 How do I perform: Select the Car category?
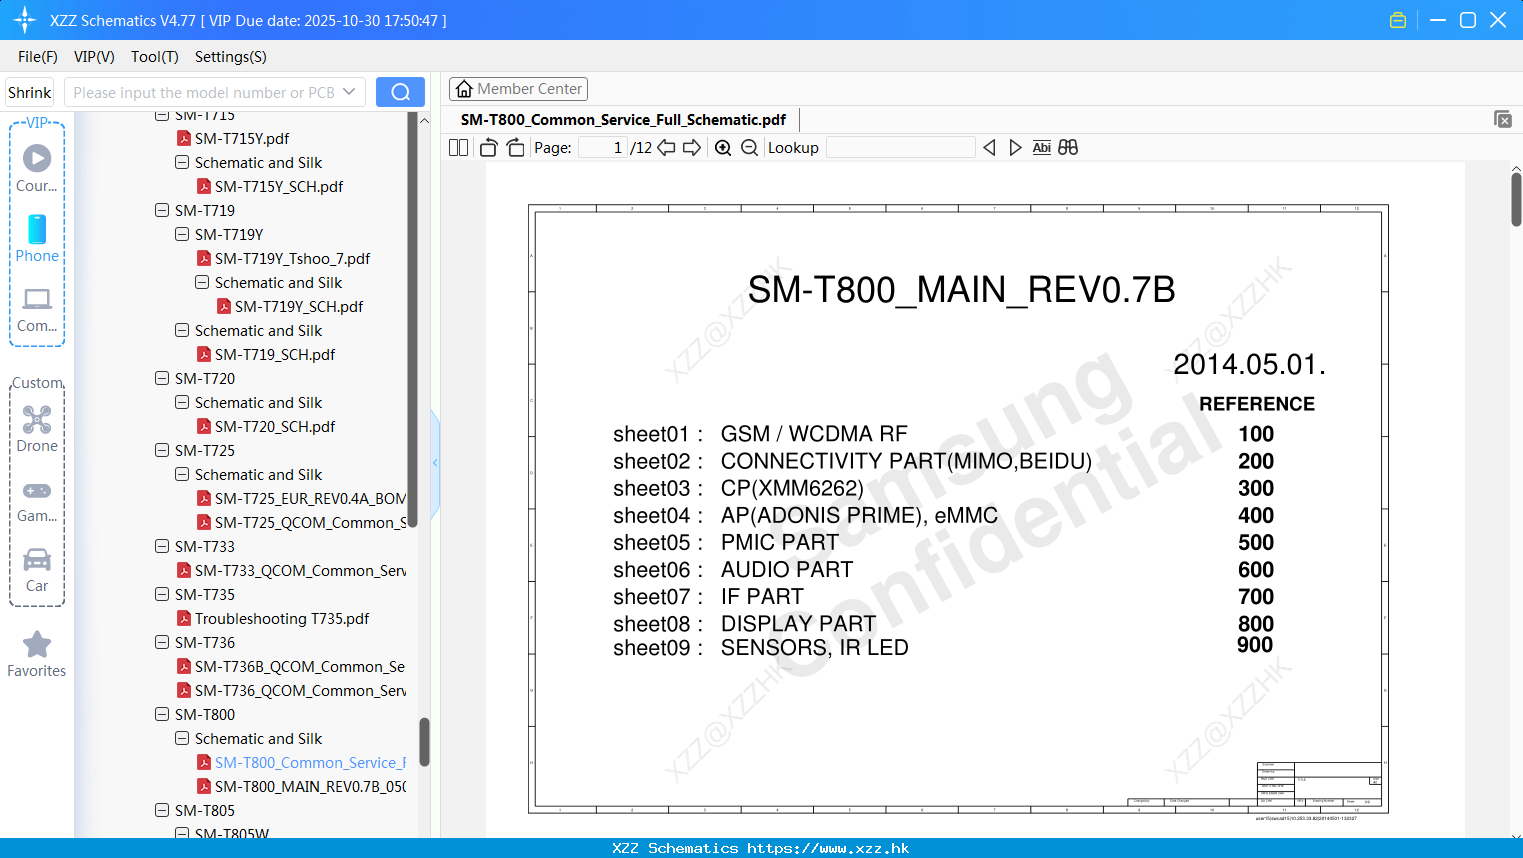pos(37,570)
